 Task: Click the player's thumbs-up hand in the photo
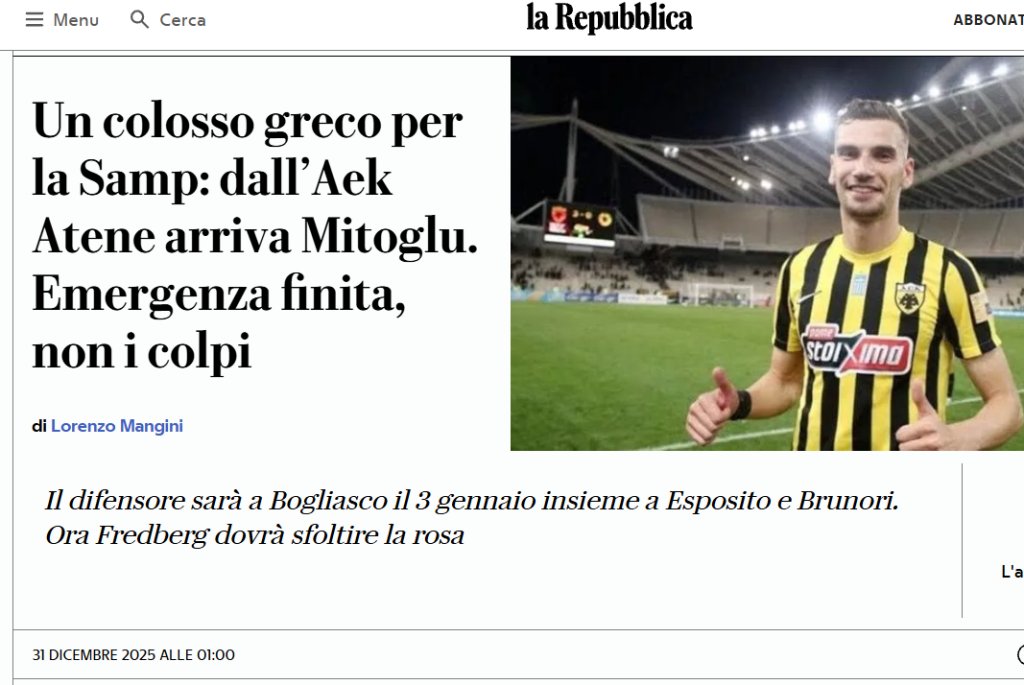click(714, 407)
